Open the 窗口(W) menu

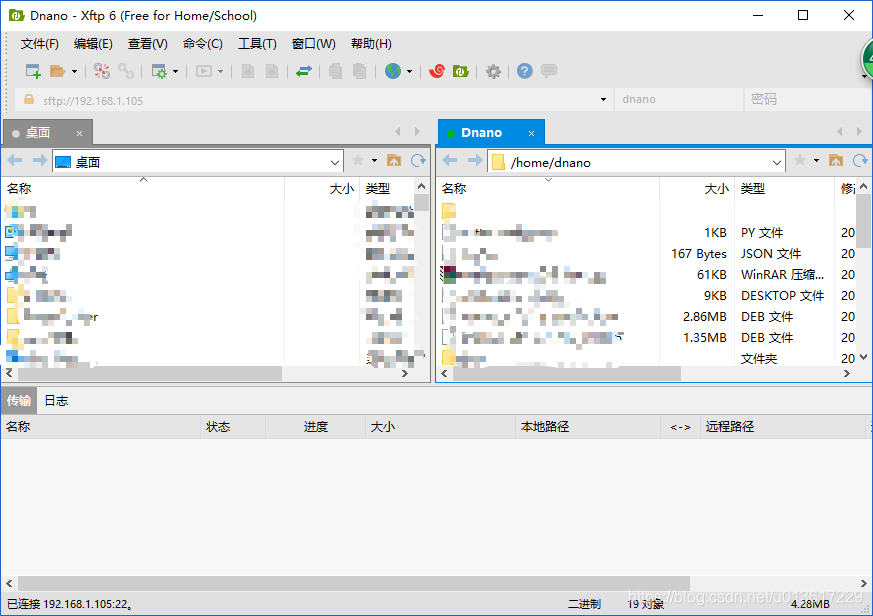point(313,44)
